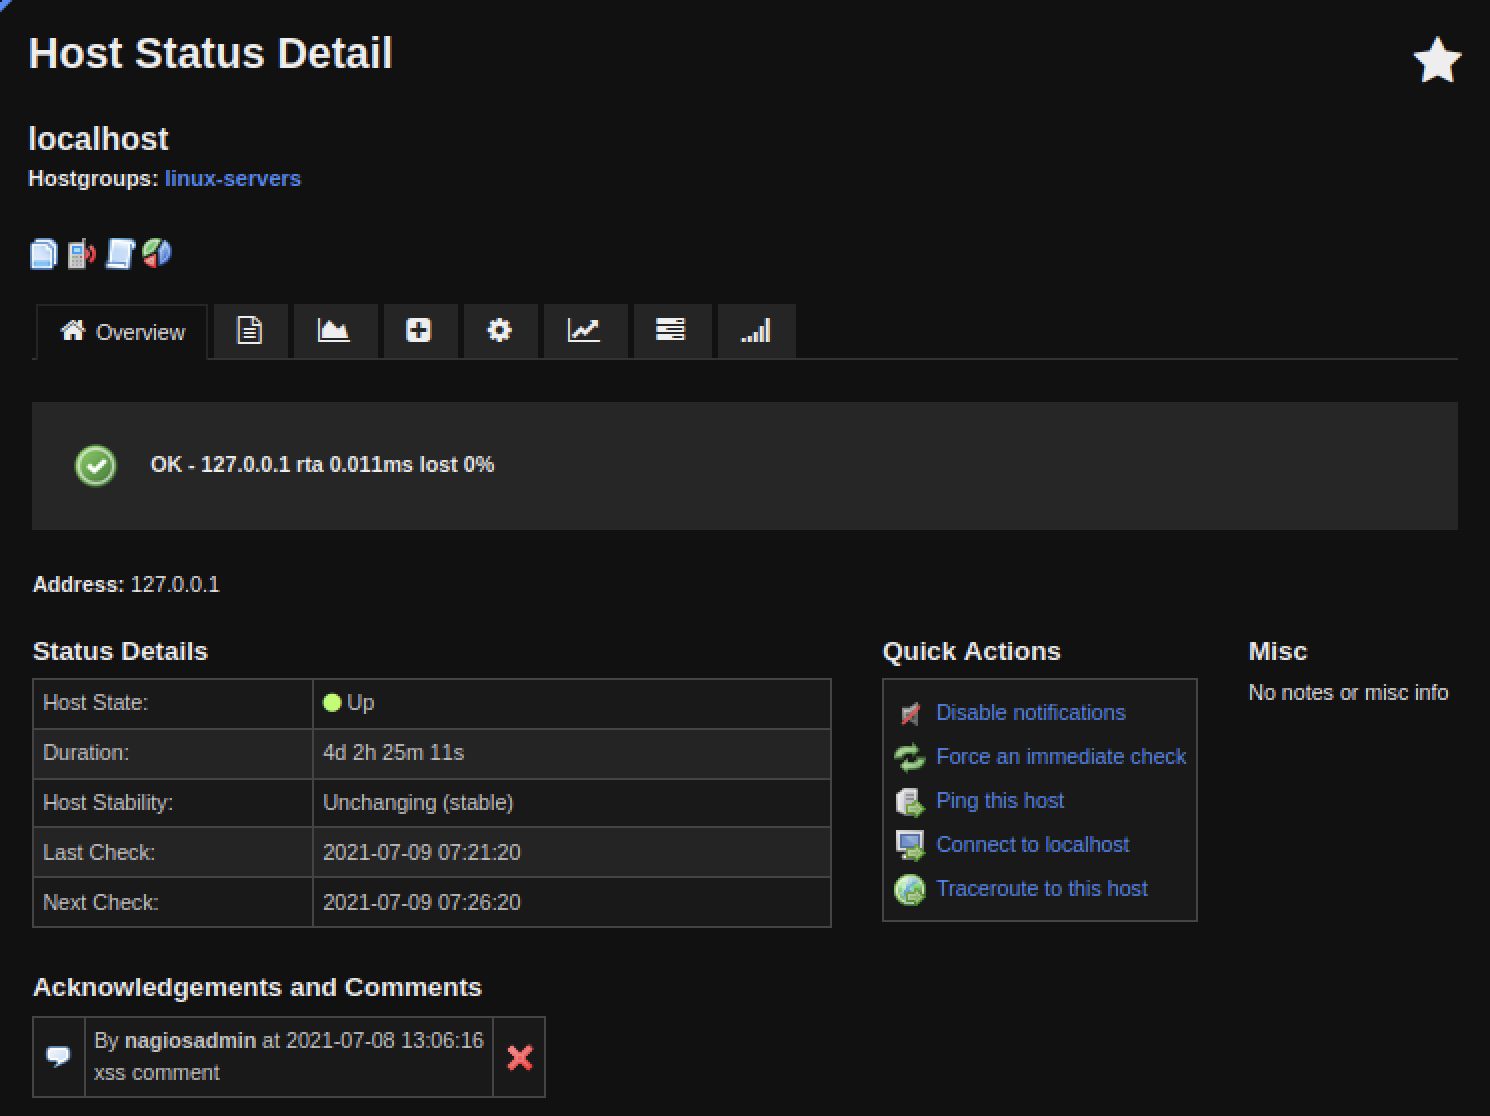This screenshot has height=1116, width=1490.
Task: Select Traceroute to this host
Action: tap(1042, 888)
